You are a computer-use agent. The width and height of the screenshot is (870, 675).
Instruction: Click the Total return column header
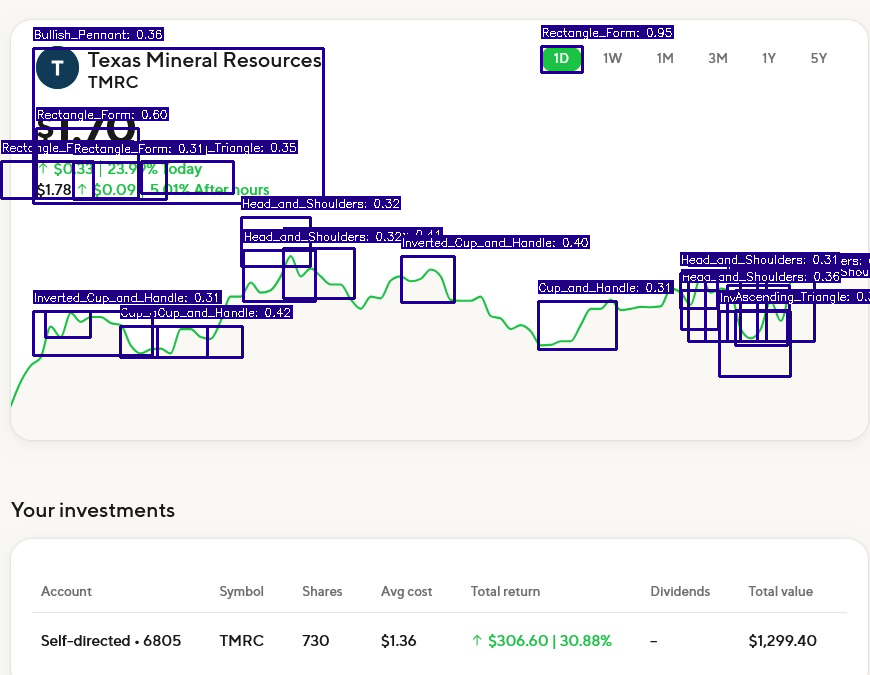(x=505, y=591)
